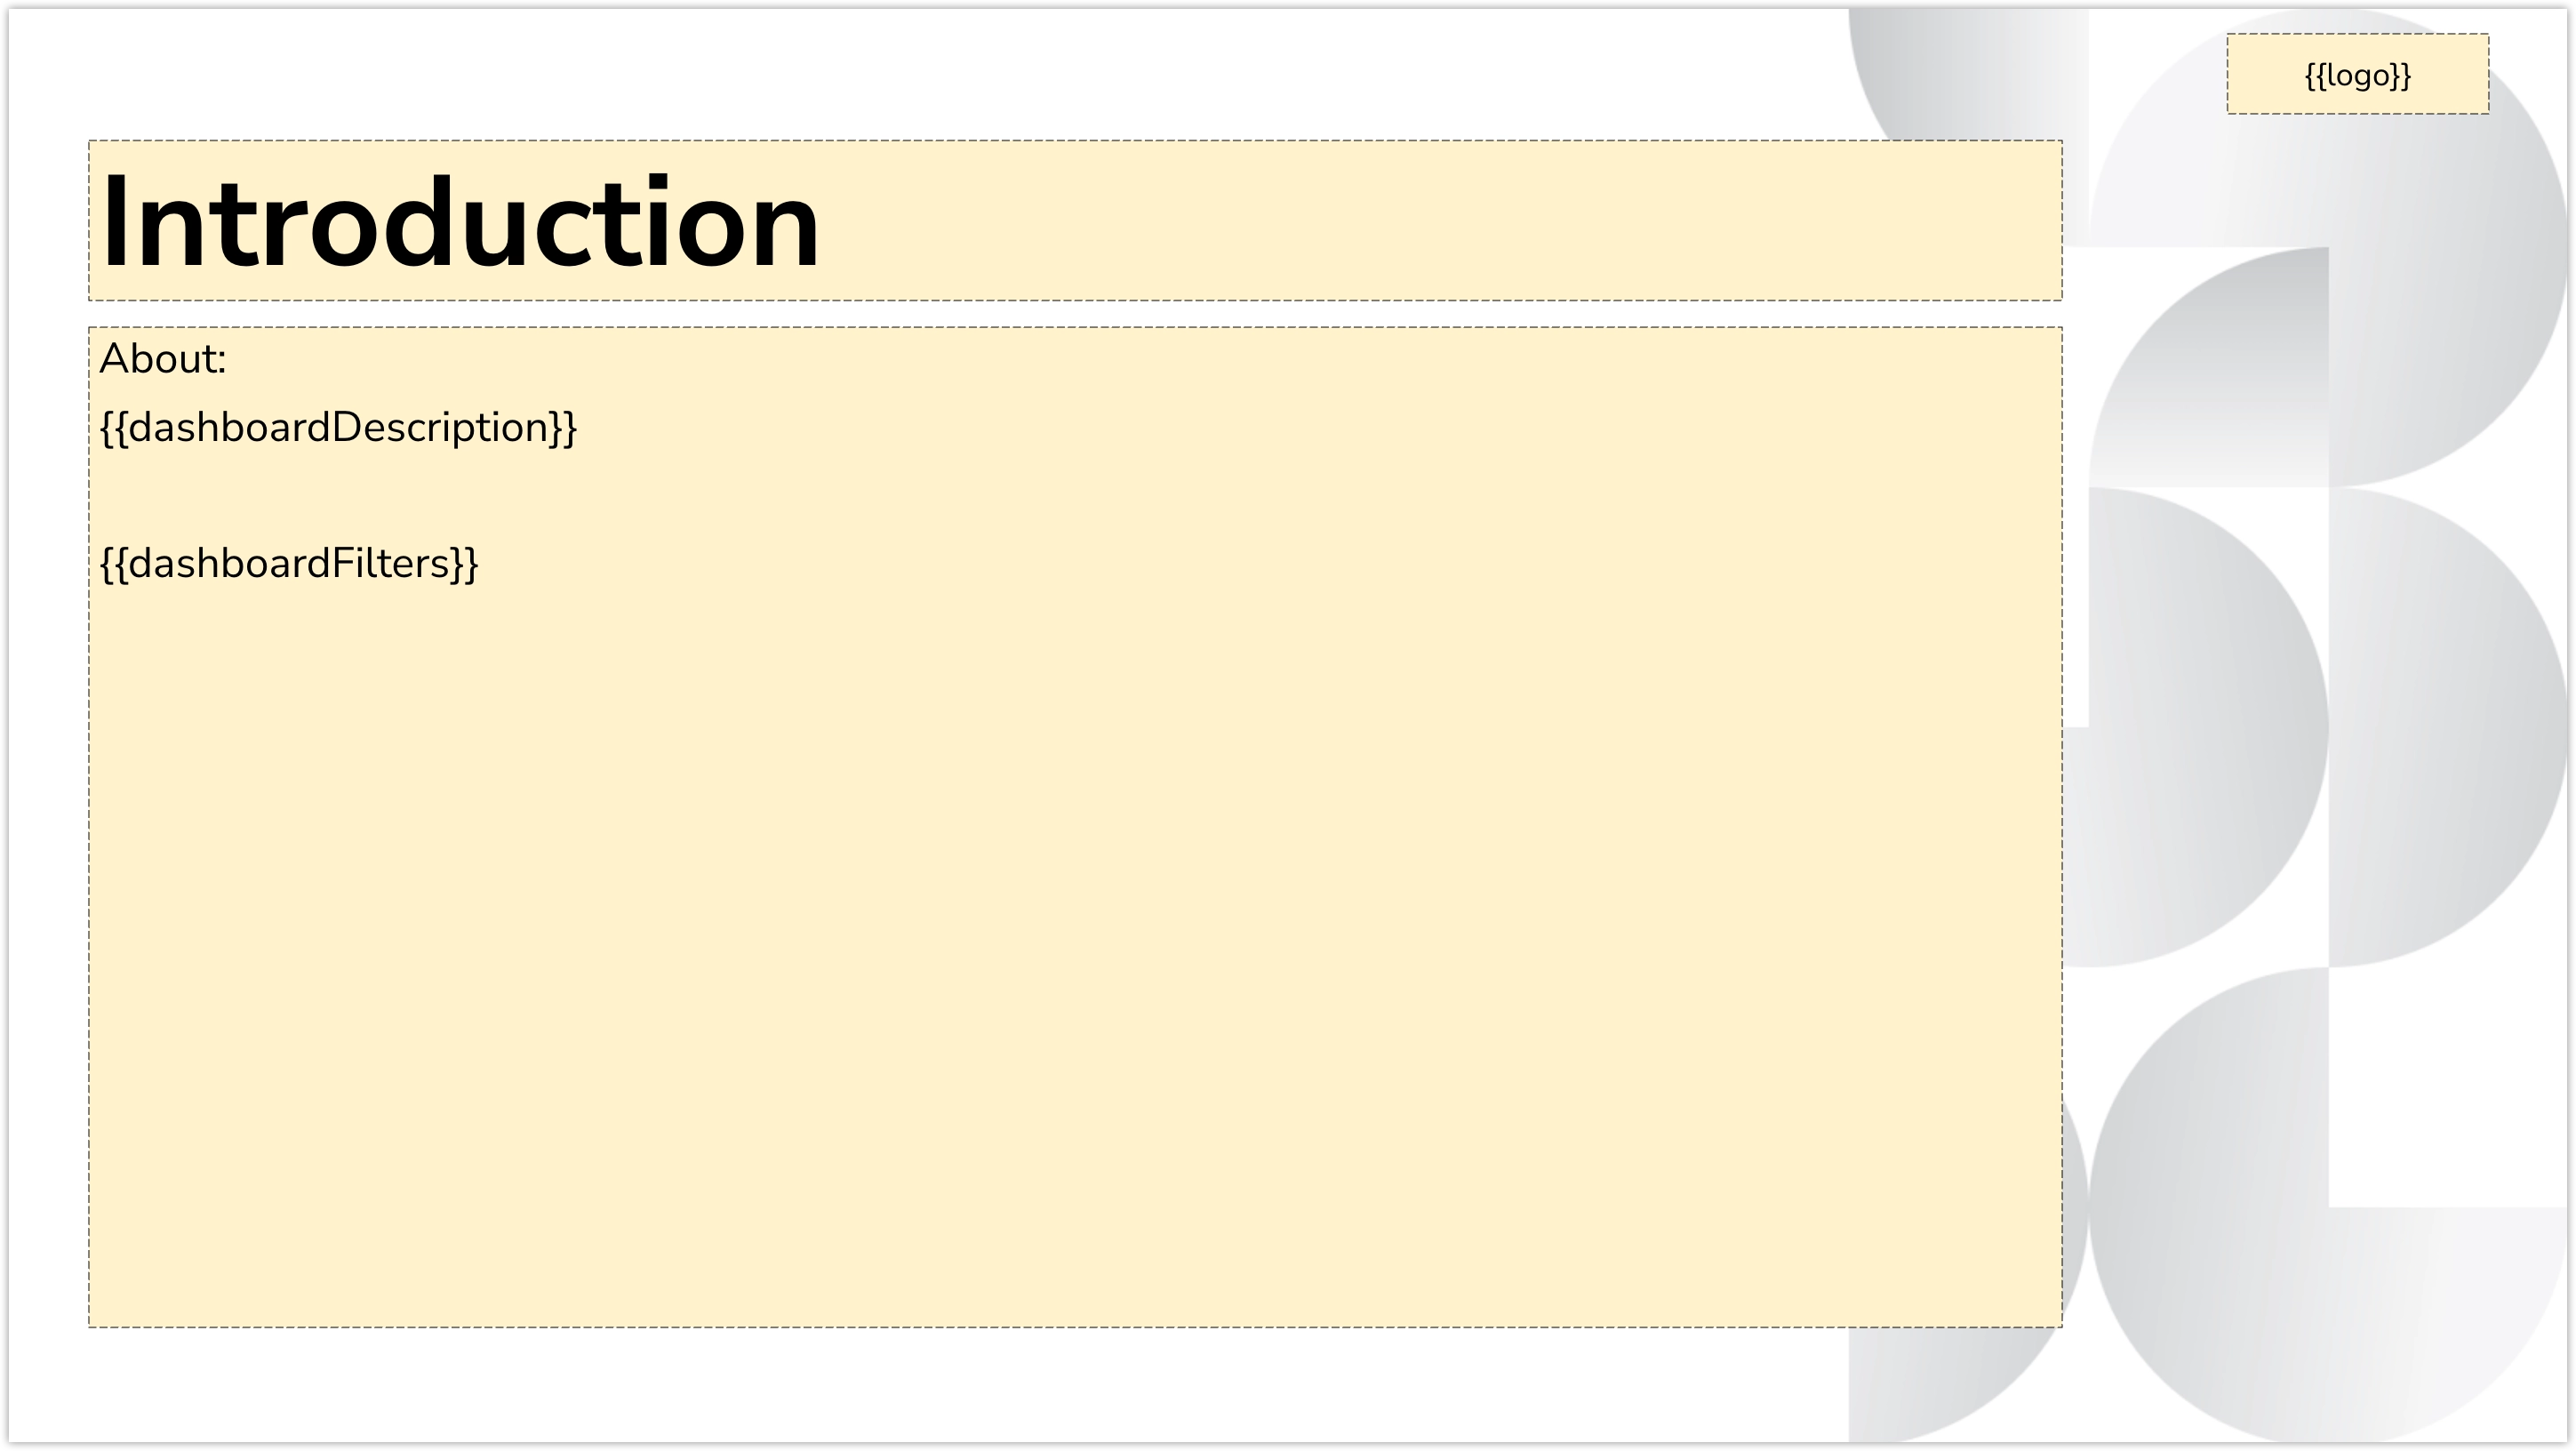
Task: Select the {{dashboardDescription}} placeholder text
Action: click(338, 428)
